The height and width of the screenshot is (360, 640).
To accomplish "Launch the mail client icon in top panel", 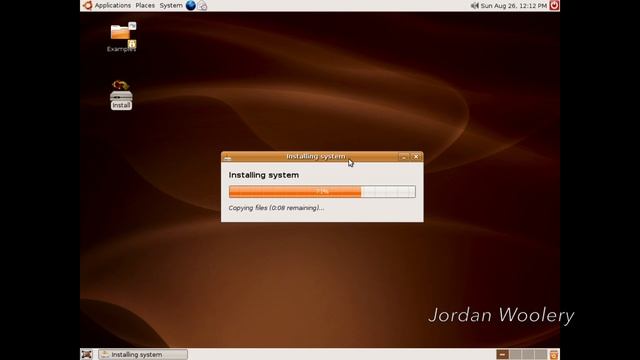I will pos(202,5).
